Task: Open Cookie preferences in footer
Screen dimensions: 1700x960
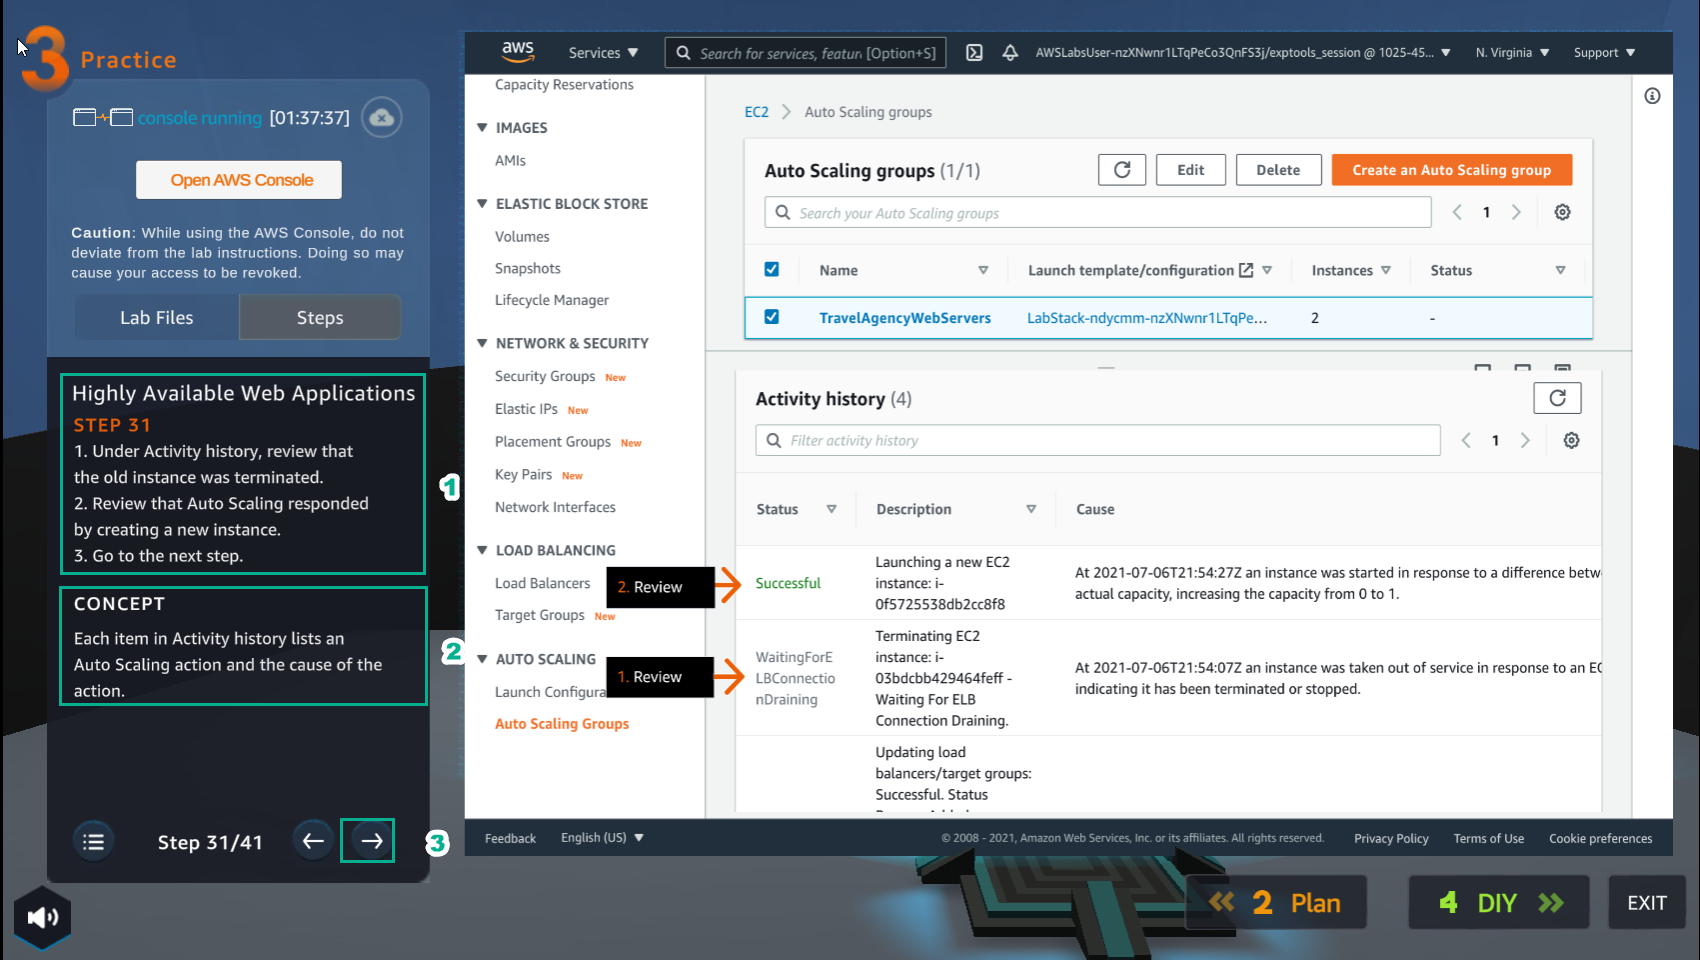Action: coord(1600,838)
